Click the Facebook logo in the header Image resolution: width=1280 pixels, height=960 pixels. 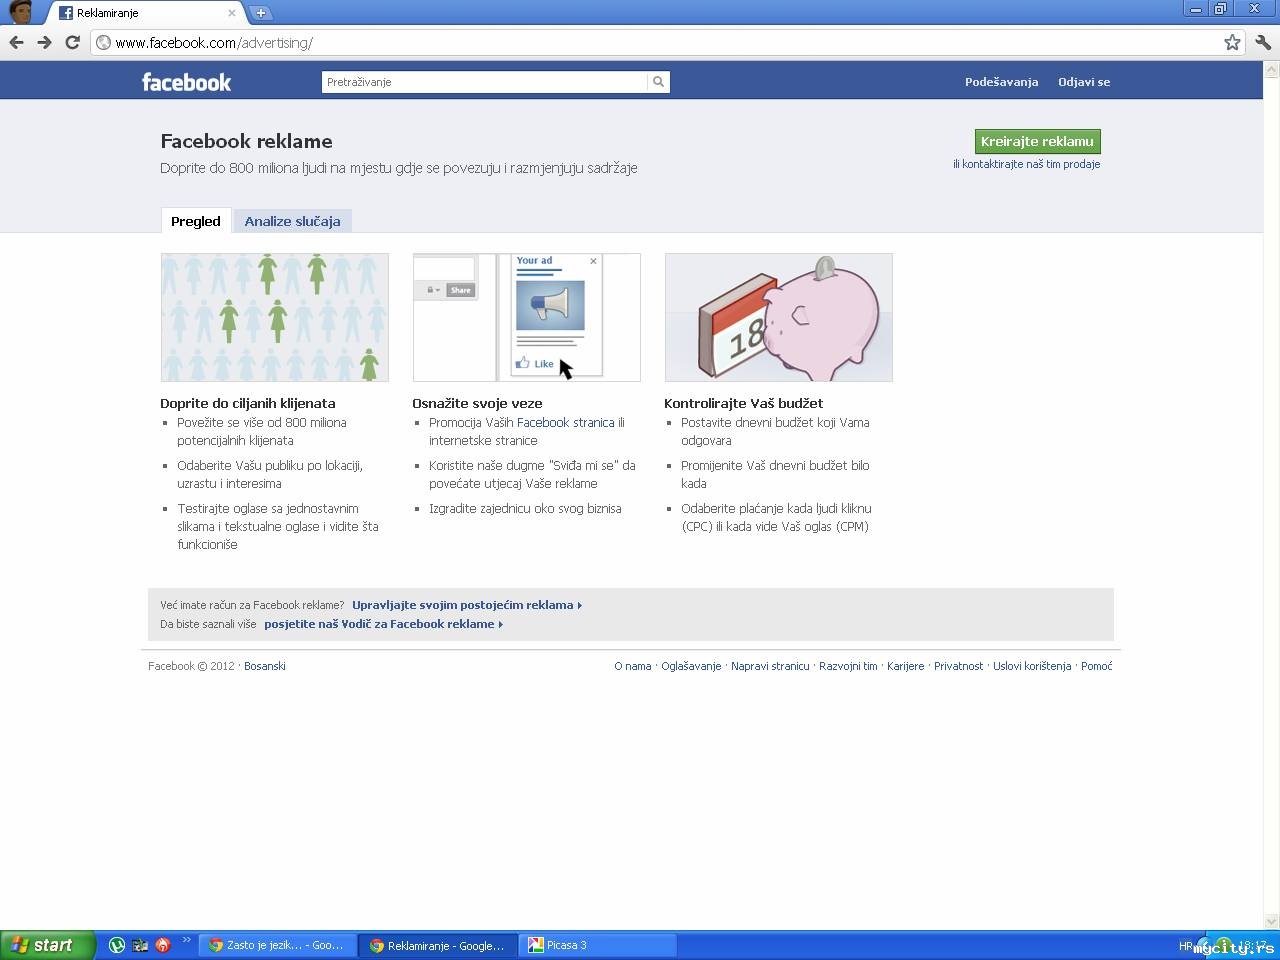[x=186, y=82]
